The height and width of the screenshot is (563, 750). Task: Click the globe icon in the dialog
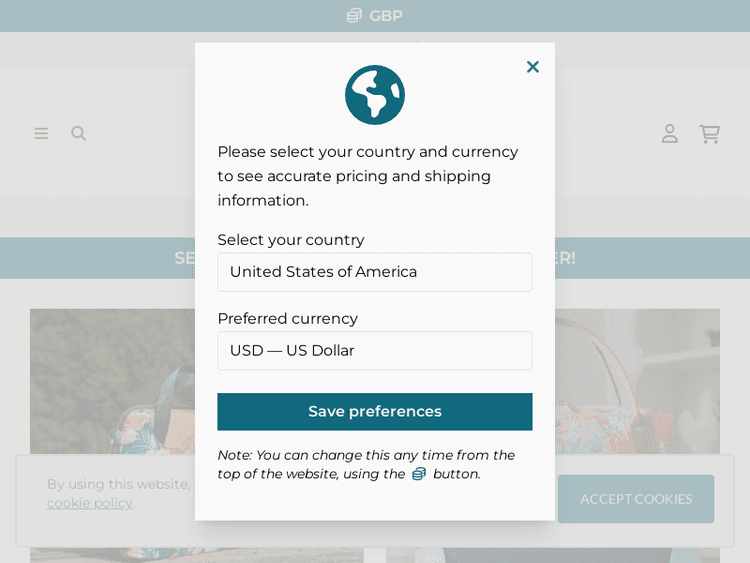click(375, 95)
